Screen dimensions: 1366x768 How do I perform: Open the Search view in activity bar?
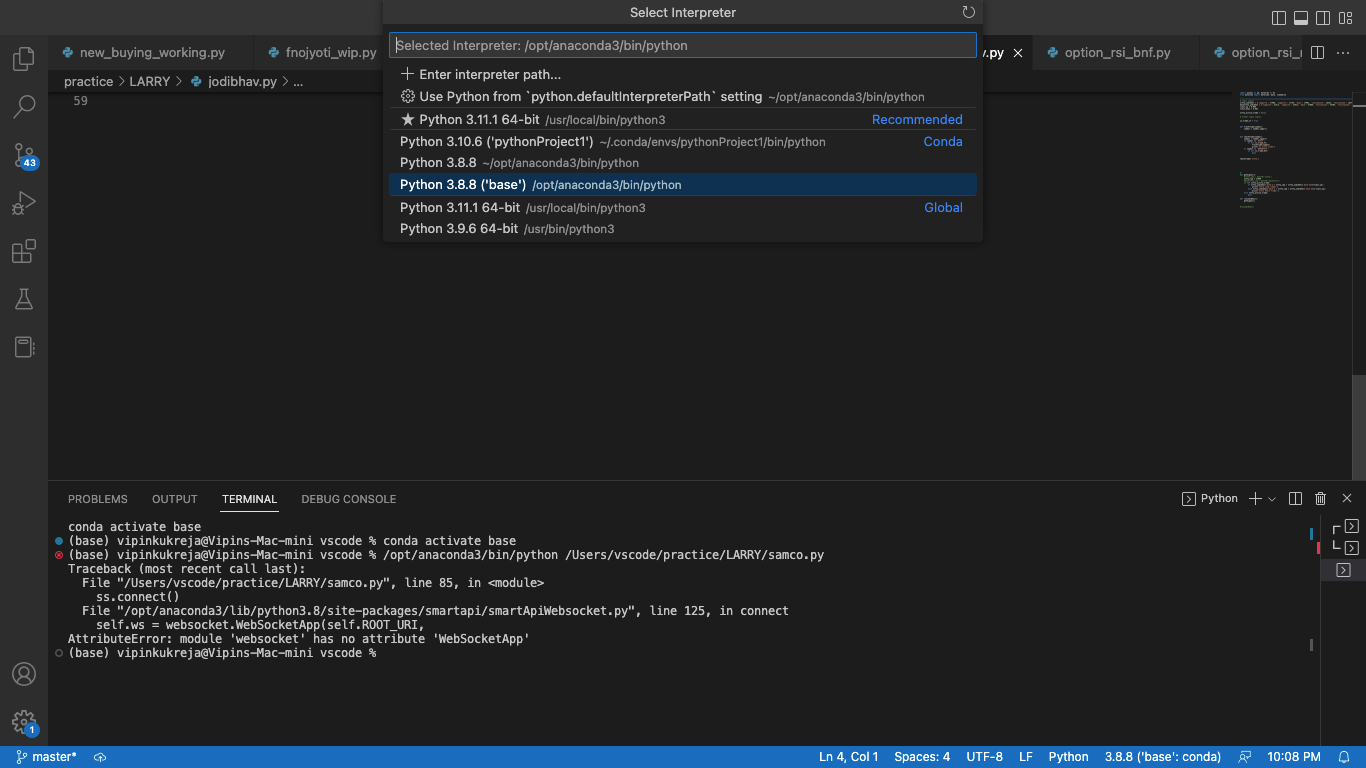click(24, 106)
